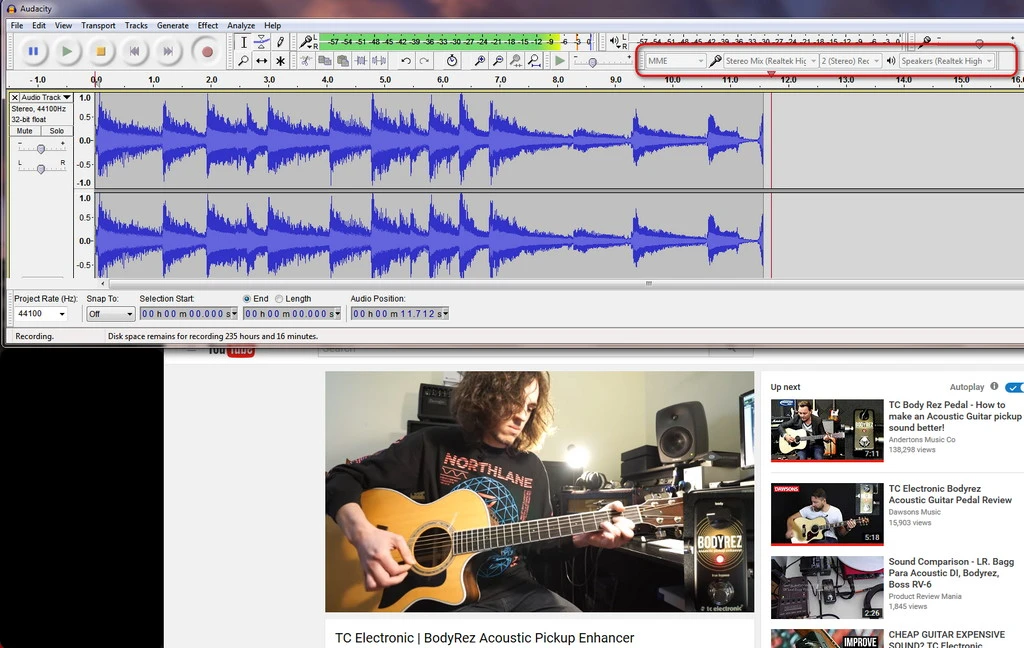Open the Audio Position time format arrow

point(445,314)
